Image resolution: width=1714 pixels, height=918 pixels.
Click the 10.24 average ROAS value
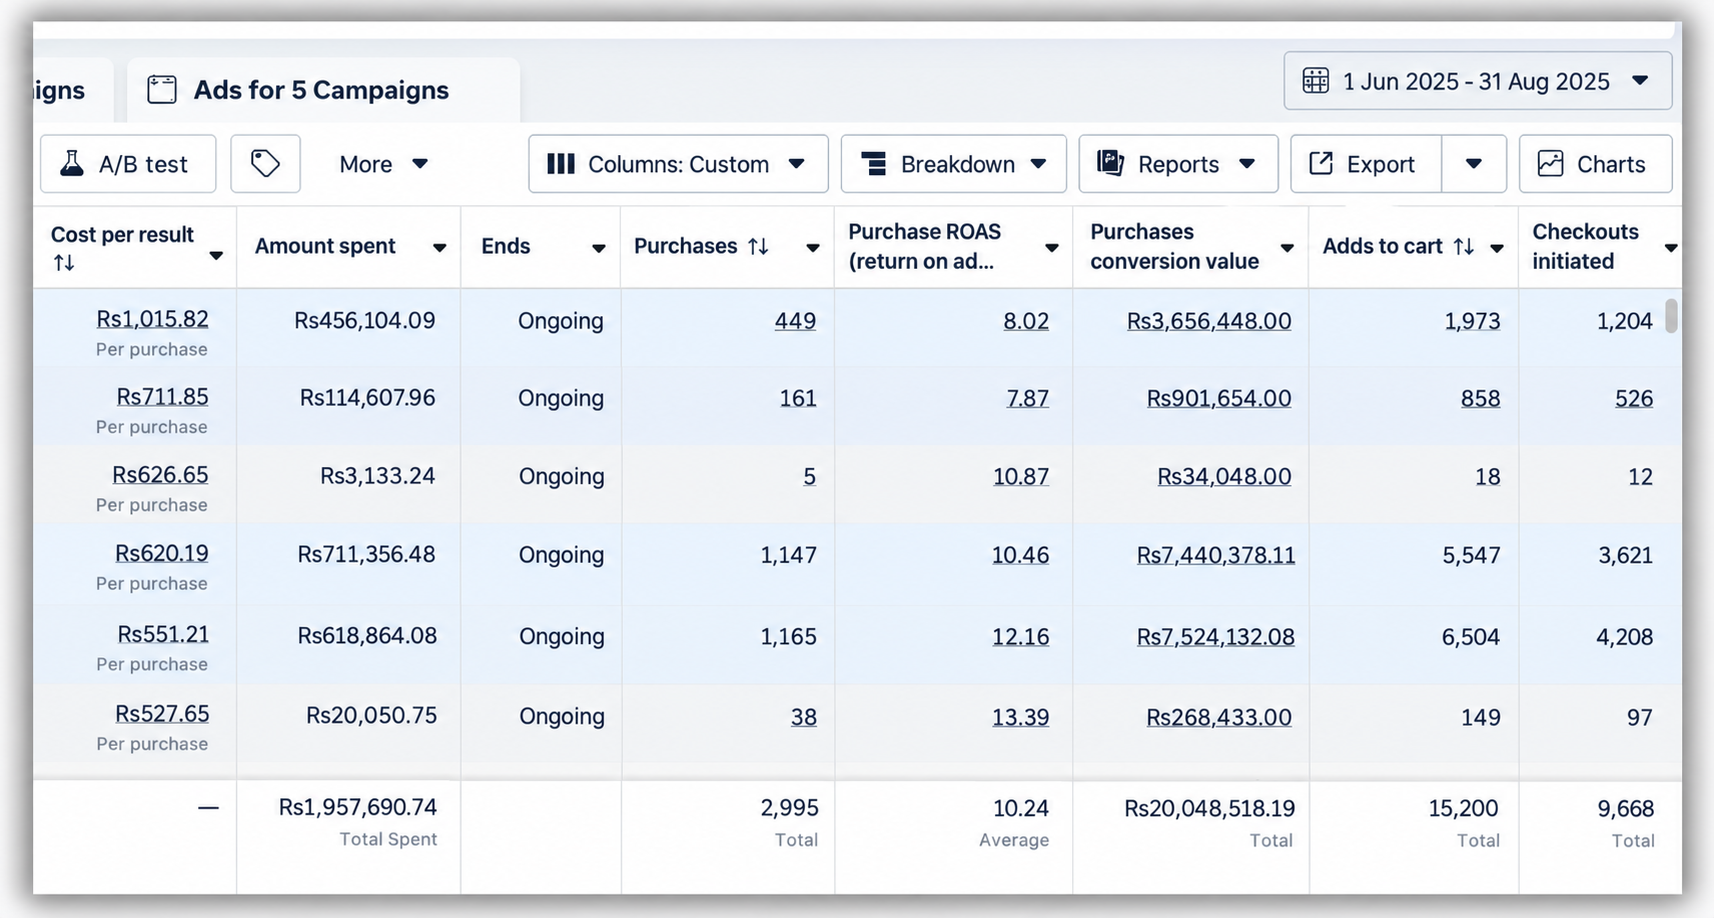(1021, 808)
